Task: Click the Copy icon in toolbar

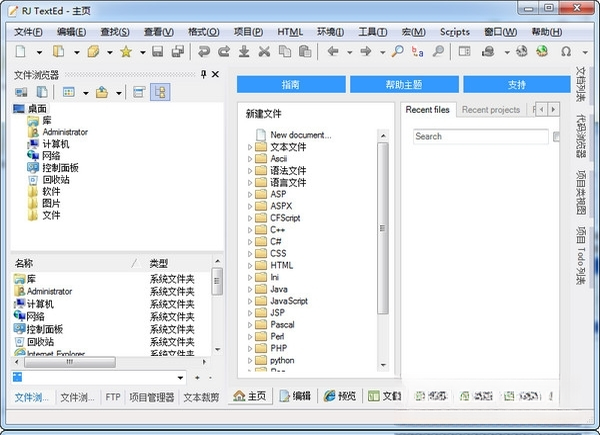Action: point(285,51)
